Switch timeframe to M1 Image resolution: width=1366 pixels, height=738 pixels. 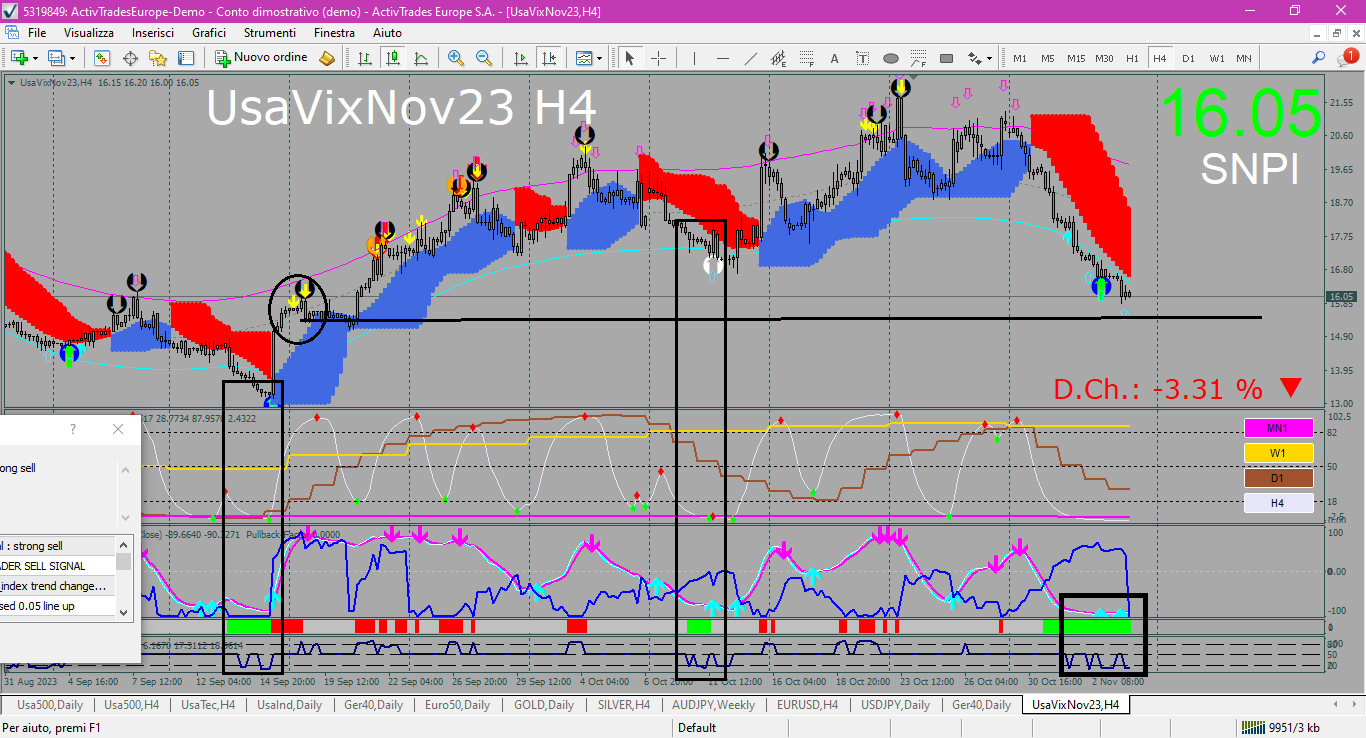(x=1020, y=58)
